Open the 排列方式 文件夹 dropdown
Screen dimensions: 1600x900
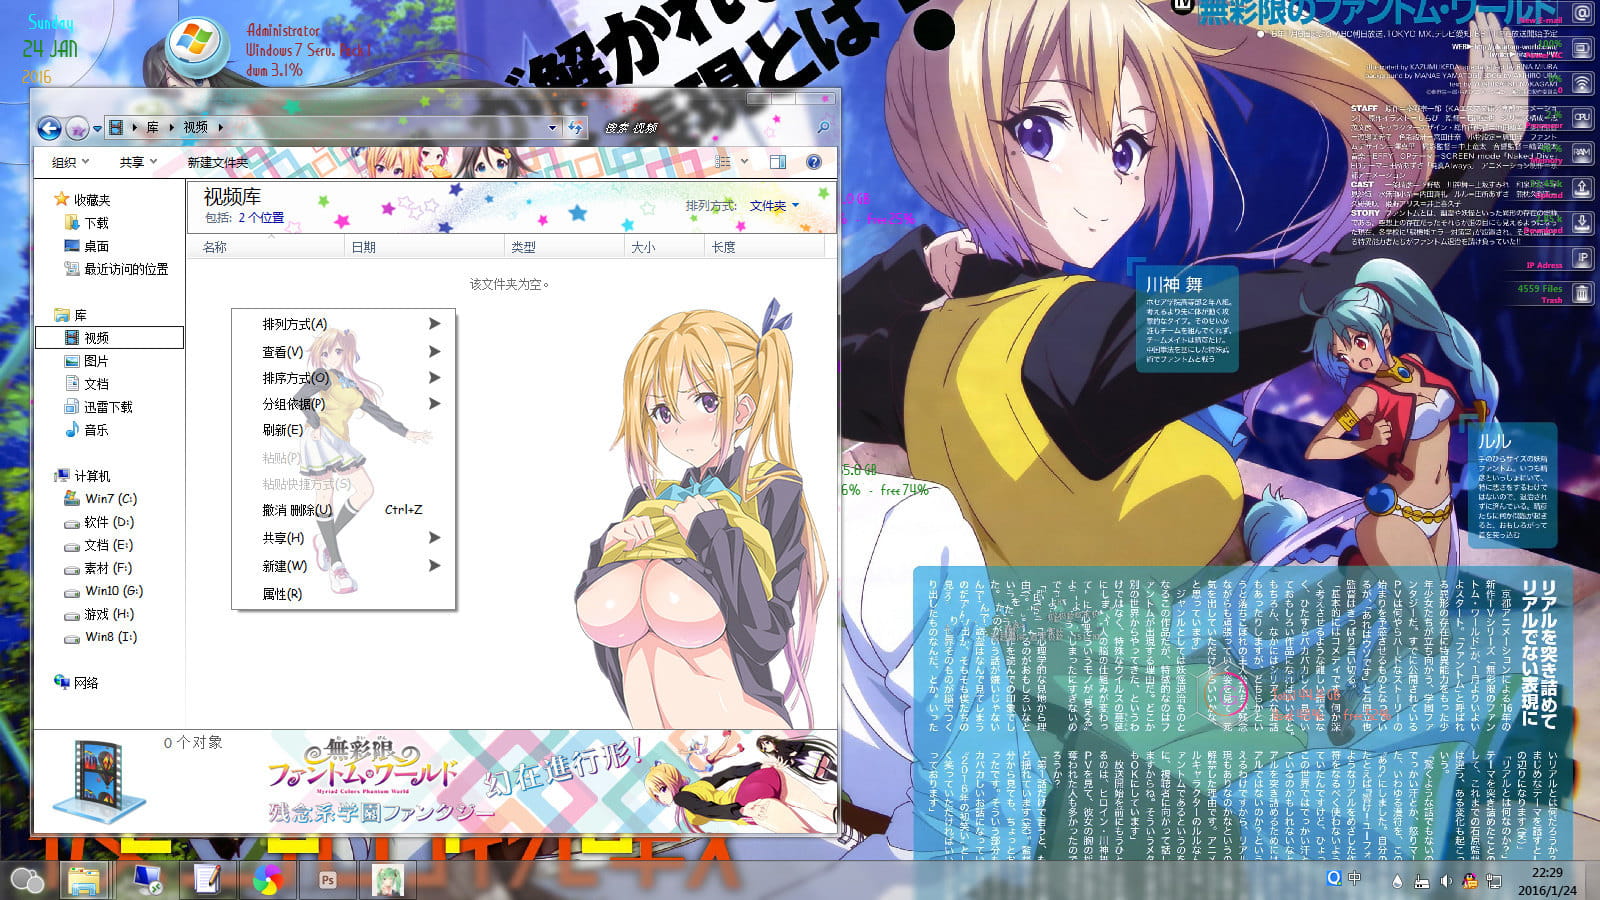tap(775, 206)
